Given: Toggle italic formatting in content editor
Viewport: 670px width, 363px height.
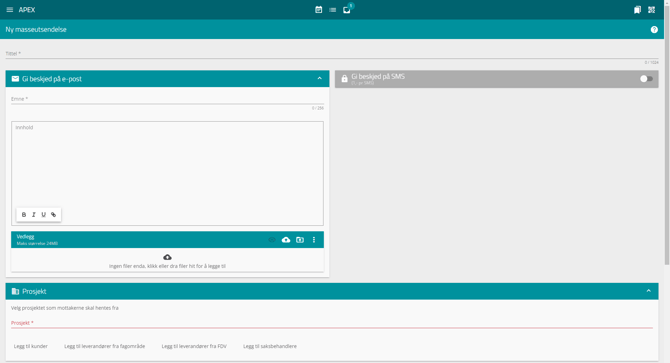Looking at the screenshot, I should pyautogui.click(x=34, y=215).
